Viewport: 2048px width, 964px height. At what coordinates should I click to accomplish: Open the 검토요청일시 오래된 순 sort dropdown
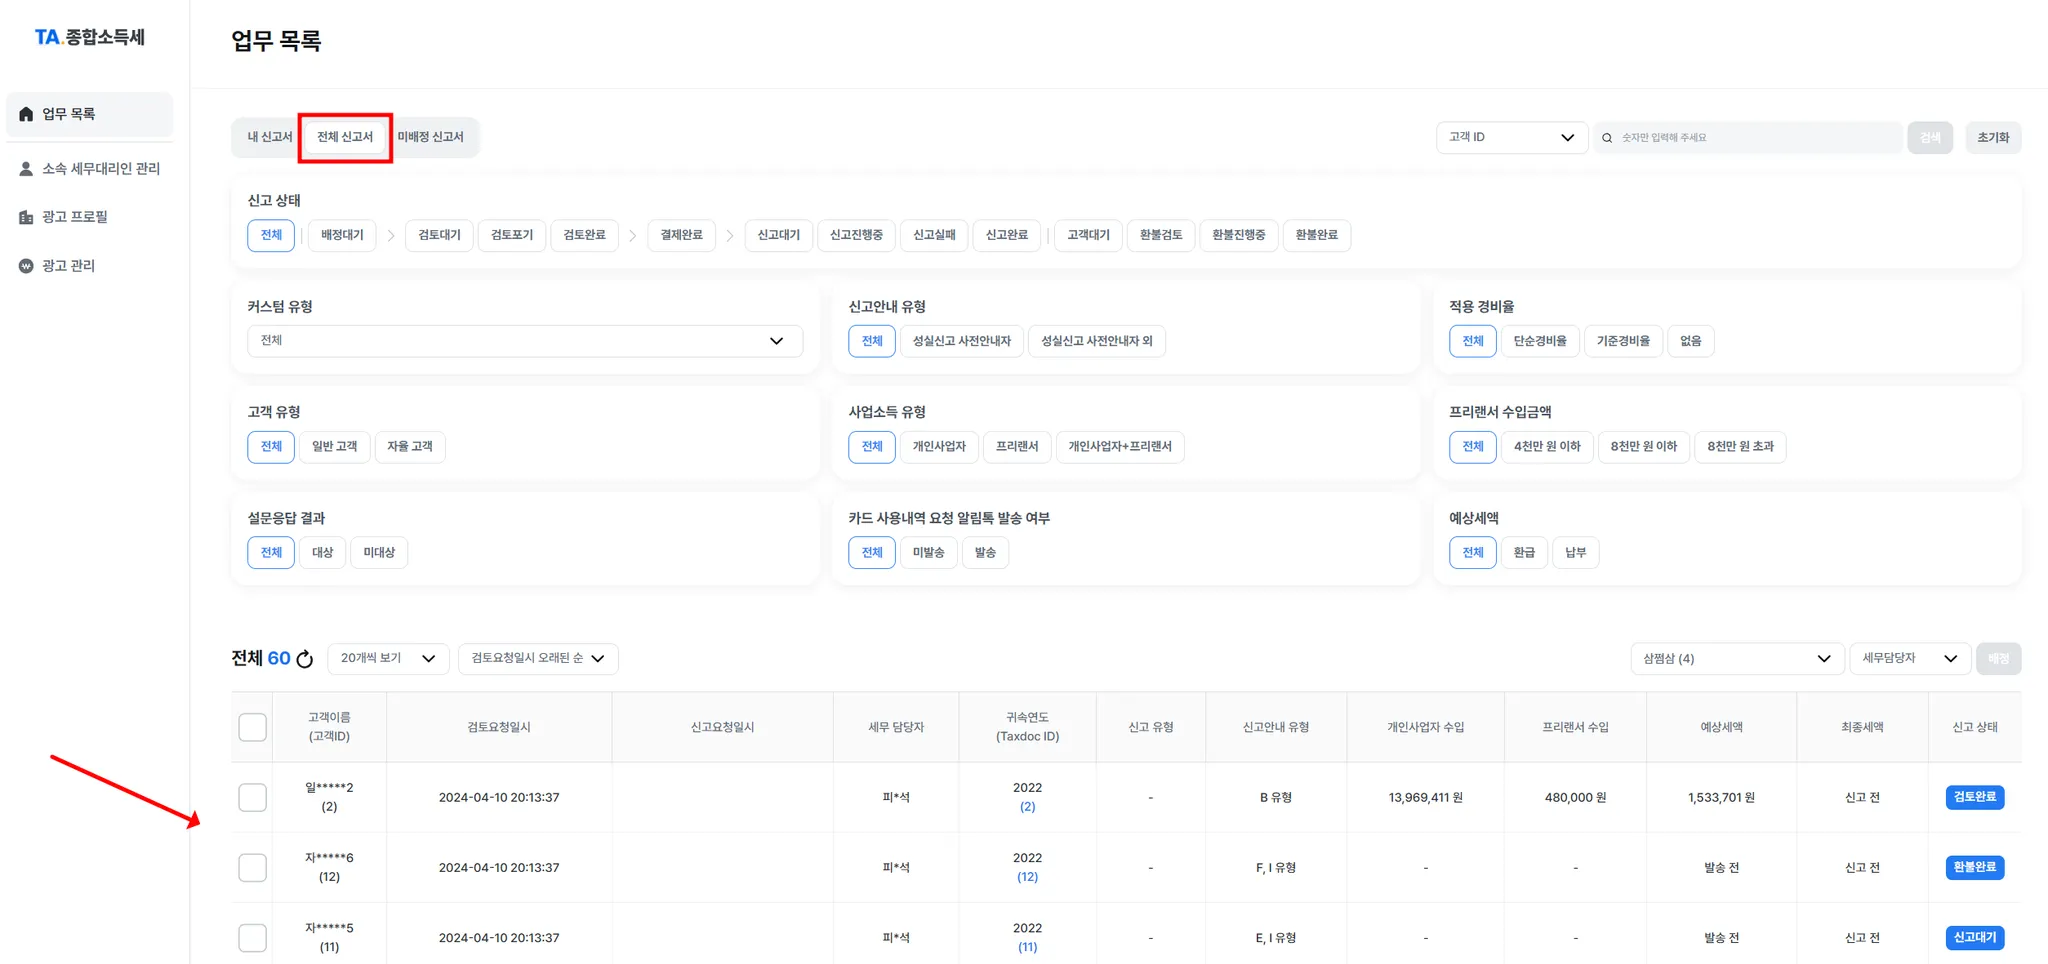pos(537,658)
